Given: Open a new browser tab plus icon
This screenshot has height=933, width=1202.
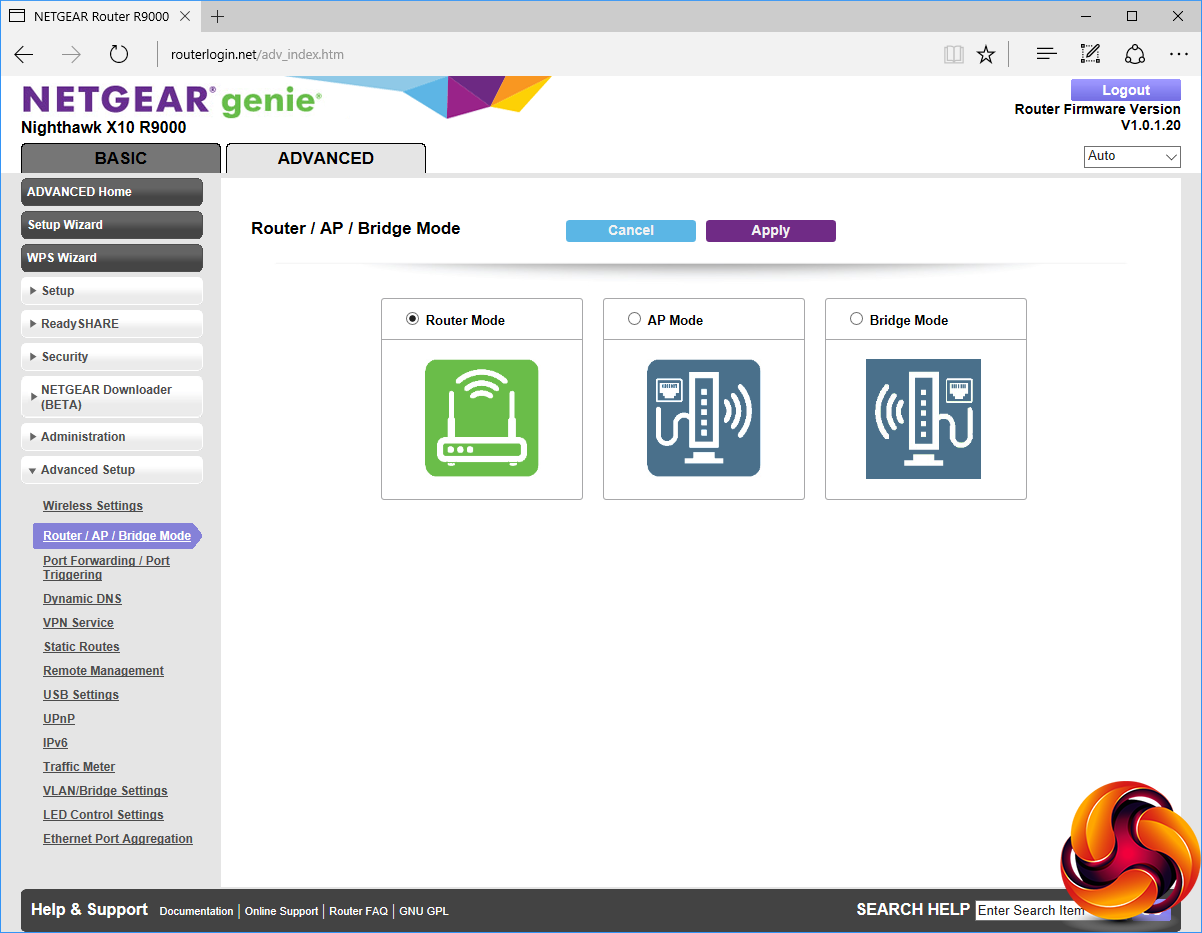Looking at the screenshot, I should click(218, 16).
